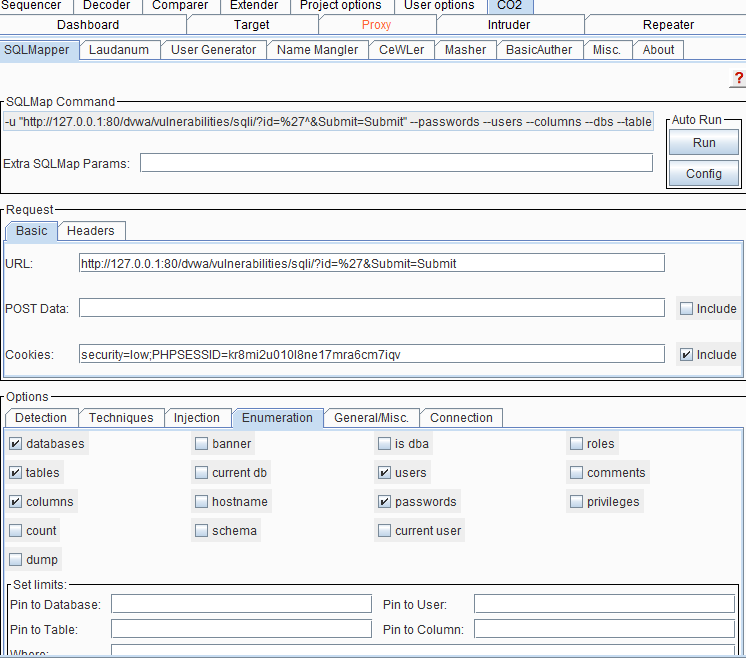Viewport: 746px width, 658px height.
Task: Open the Proxy tab
Action: (376, 25)
